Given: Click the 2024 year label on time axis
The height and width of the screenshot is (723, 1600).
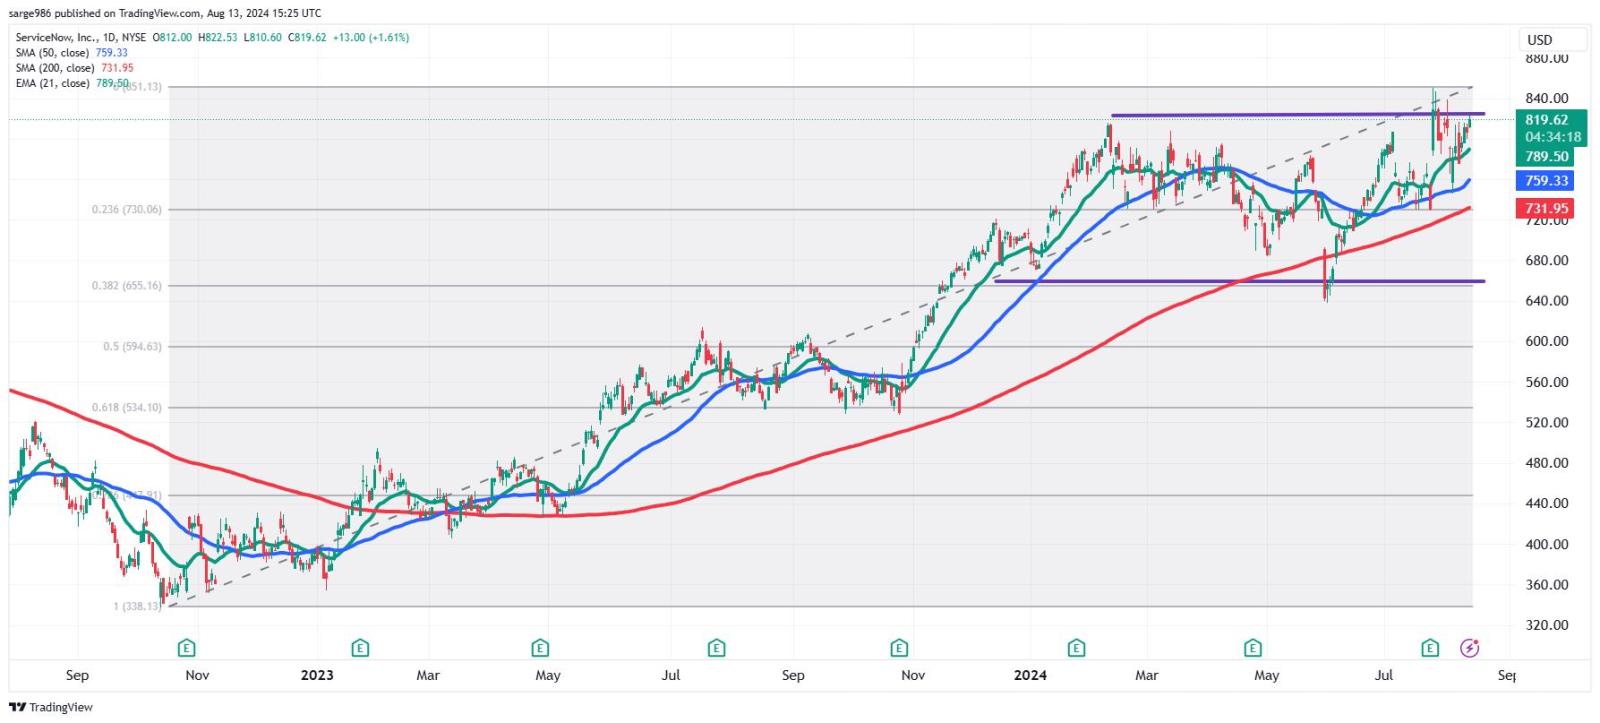Looking at the screenshot, I should click(1030, 675).
